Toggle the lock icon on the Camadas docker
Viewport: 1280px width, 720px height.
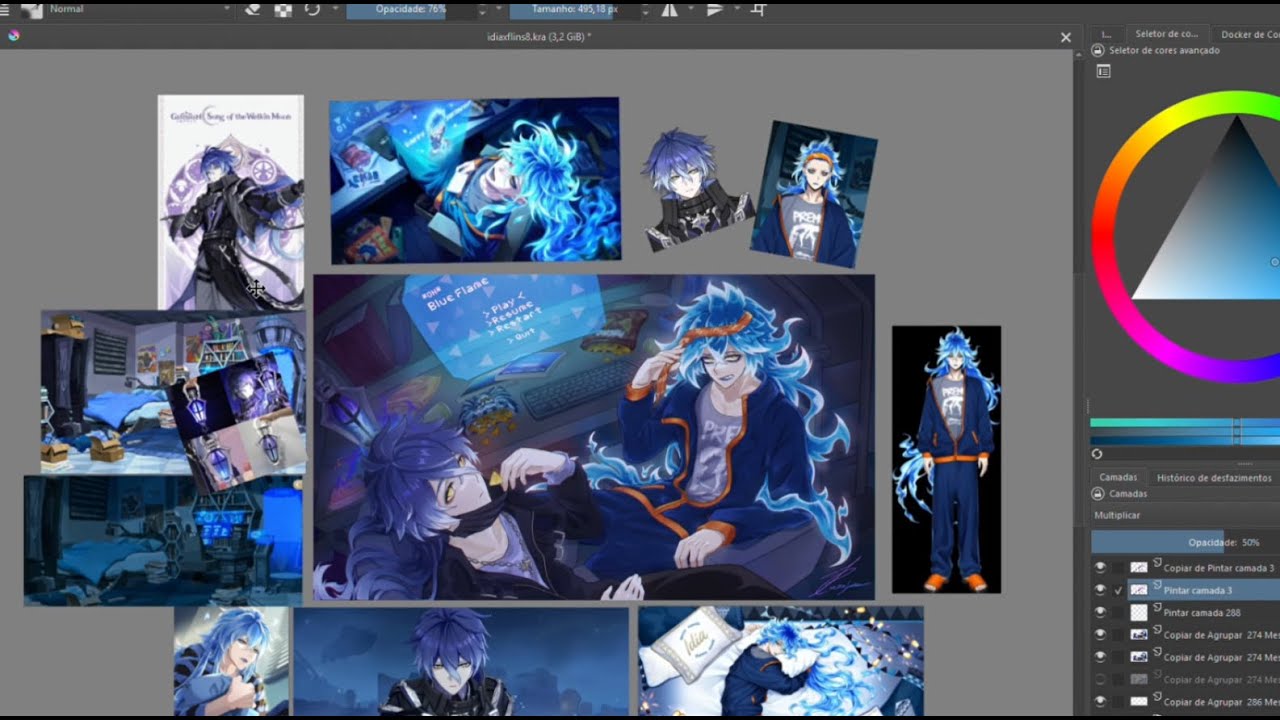pyautogui.click(x=1098, y=494)
